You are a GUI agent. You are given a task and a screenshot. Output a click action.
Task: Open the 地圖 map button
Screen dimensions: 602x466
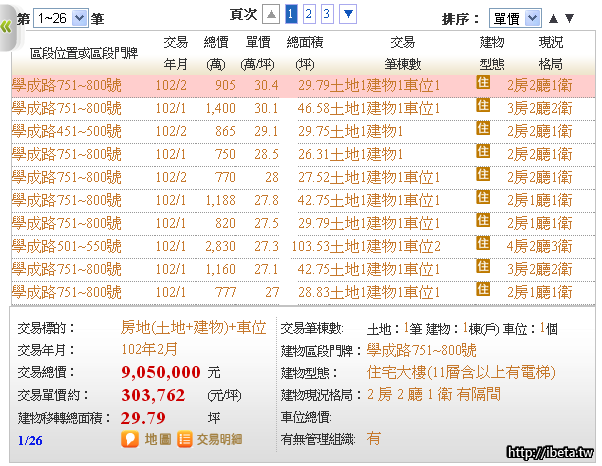coord(146,438)
